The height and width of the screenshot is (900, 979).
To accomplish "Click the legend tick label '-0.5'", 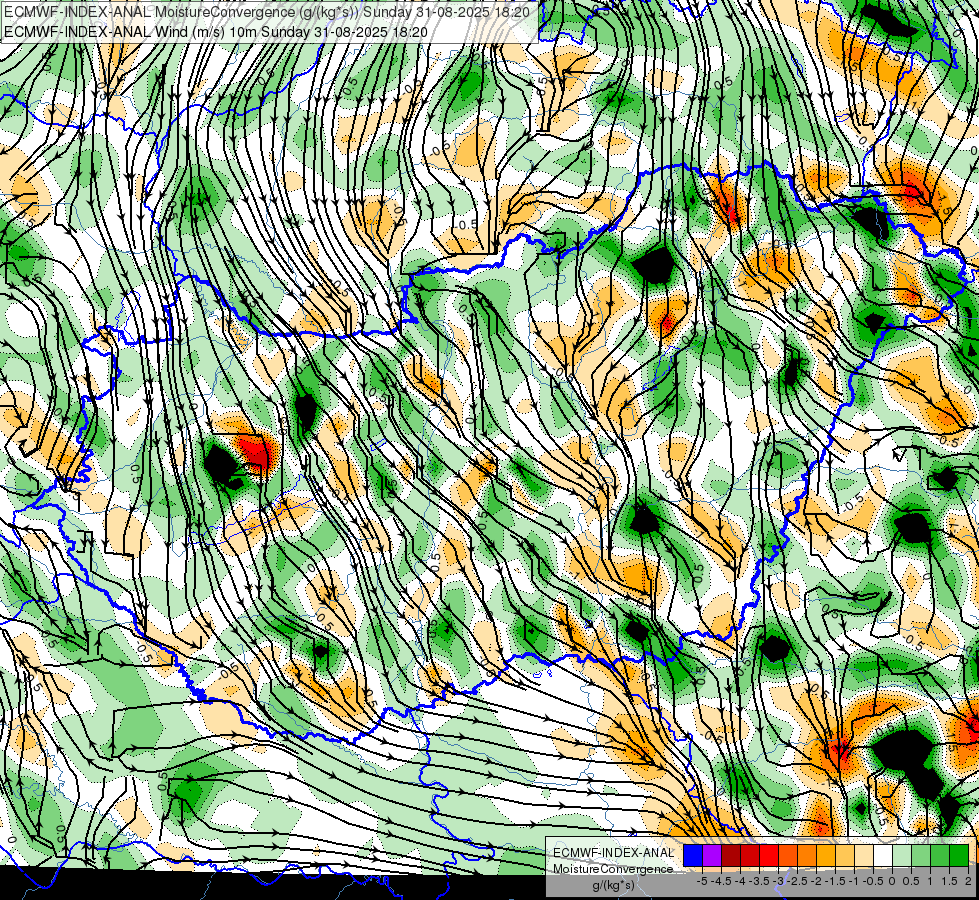I will 873,881.
